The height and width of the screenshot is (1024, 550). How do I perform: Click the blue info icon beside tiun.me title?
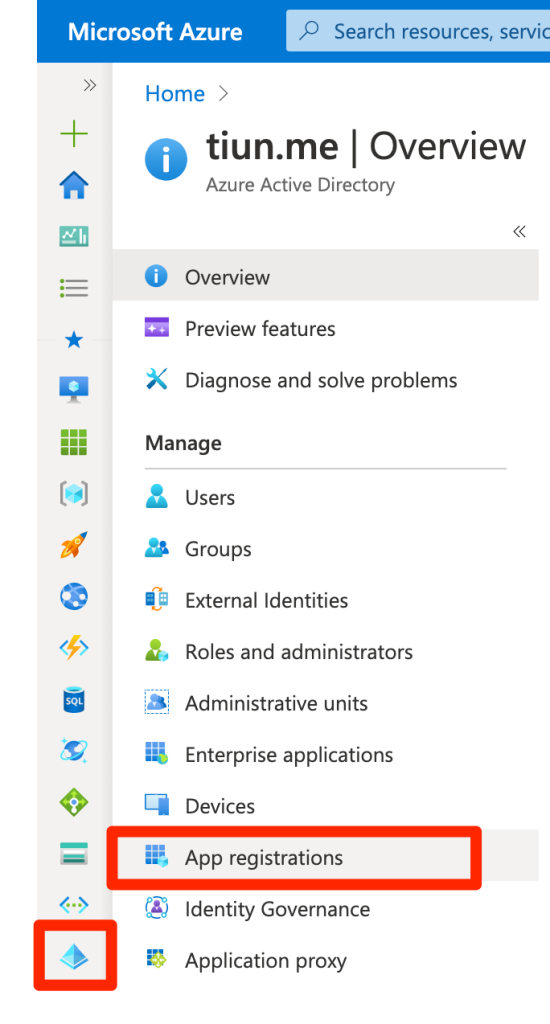point(166,159)
